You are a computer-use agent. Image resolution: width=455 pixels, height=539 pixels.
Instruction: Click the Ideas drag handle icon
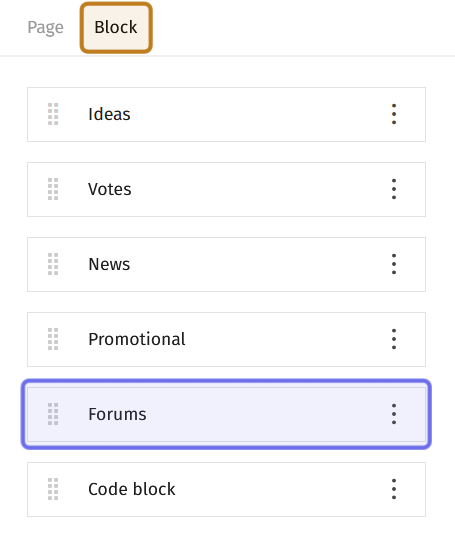[x=53, y=114]
